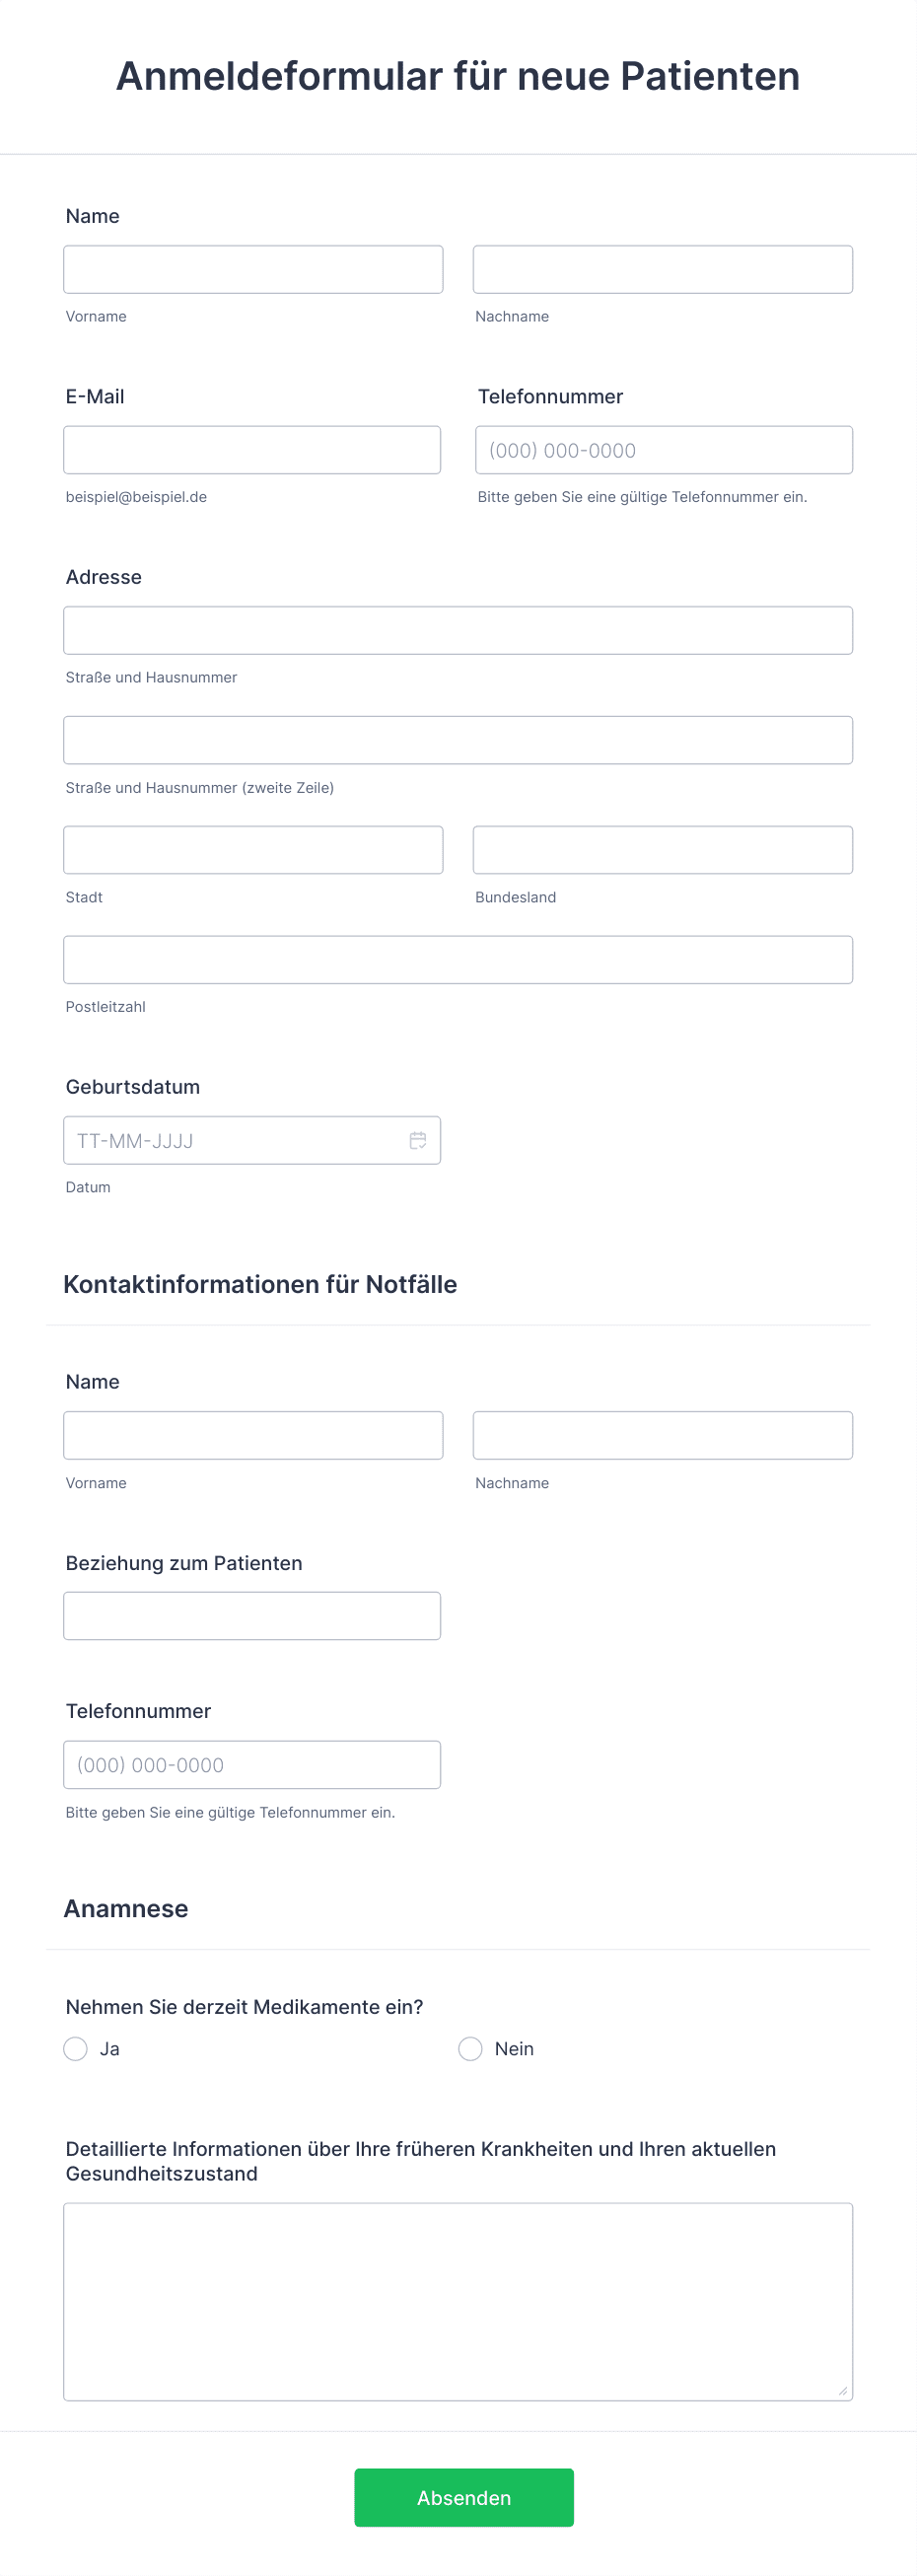The image size is (917, 2576).
Task: Focus the emergency contact Nachname field
Action: click(663, 1435)
